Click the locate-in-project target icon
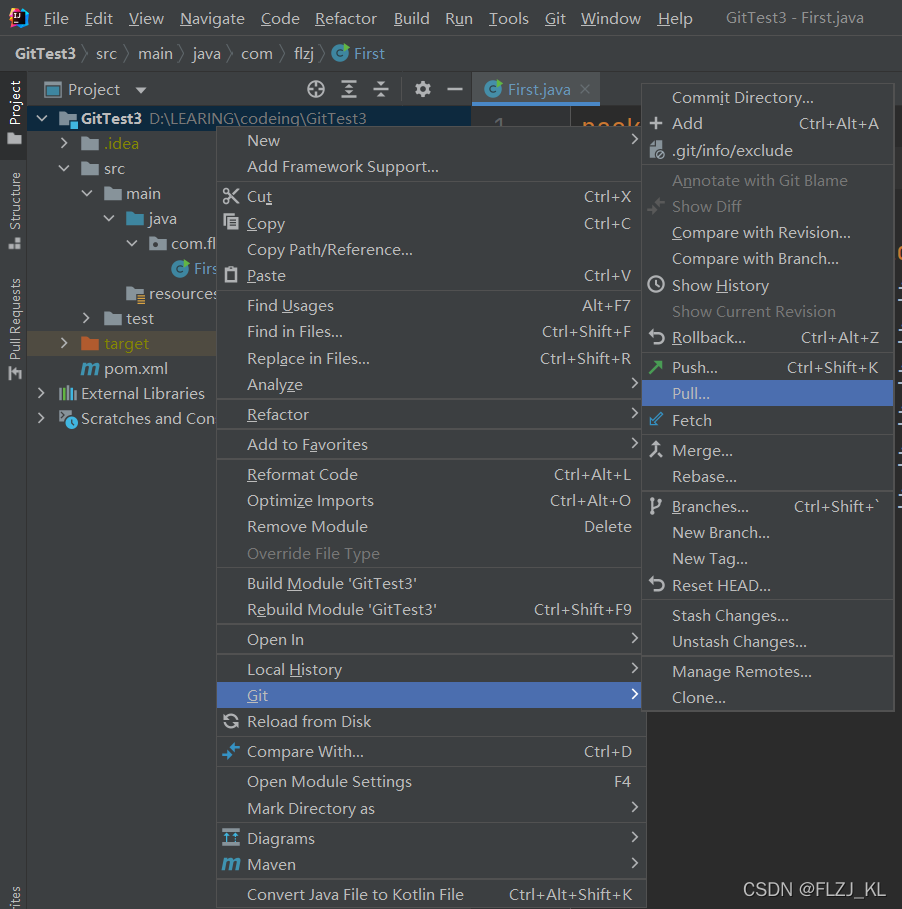 [x=316, y=89]
